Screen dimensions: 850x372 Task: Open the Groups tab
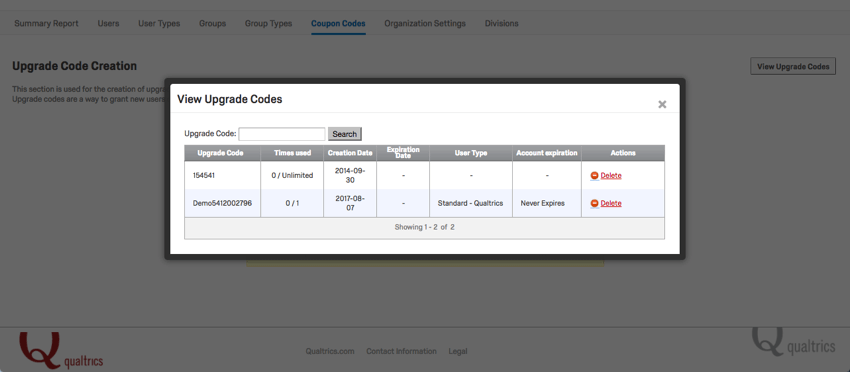point(212,23)
